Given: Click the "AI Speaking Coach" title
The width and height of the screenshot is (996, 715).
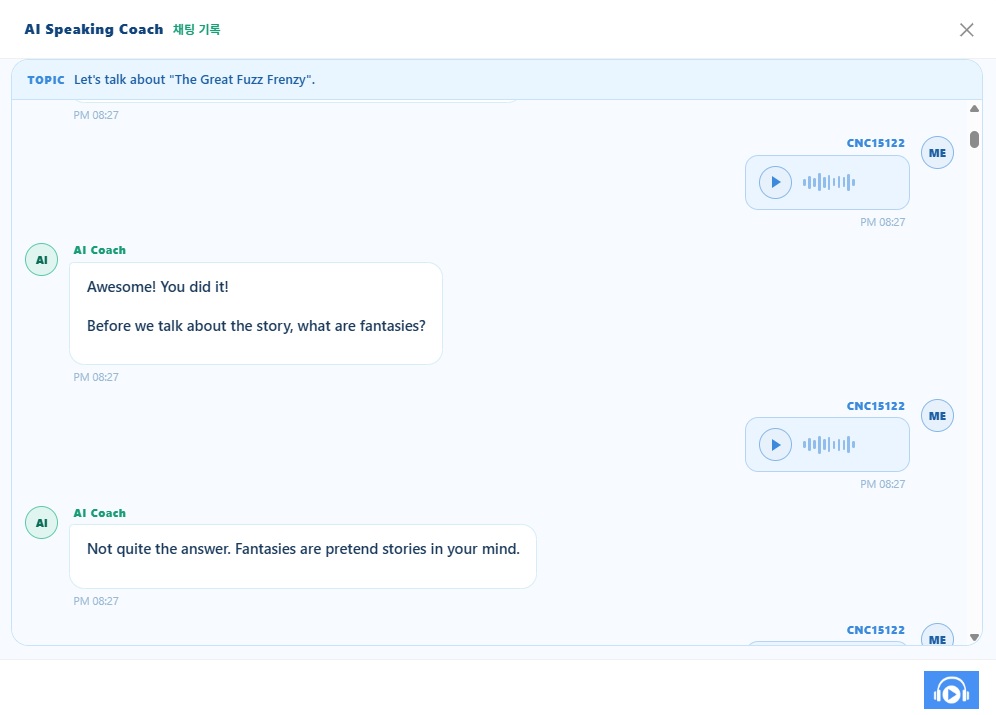Looking at the screenshot, I should (x=94, y=29).
